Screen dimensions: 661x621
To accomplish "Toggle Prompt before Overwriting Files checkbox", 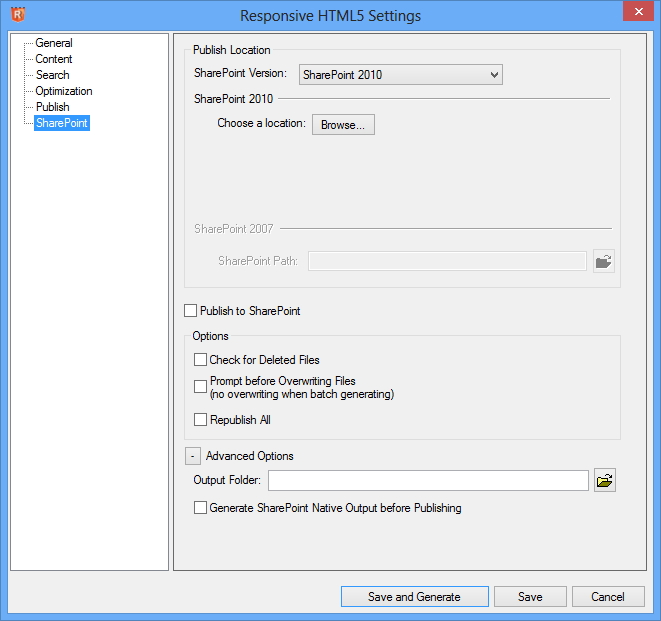I will pos(201,387).
